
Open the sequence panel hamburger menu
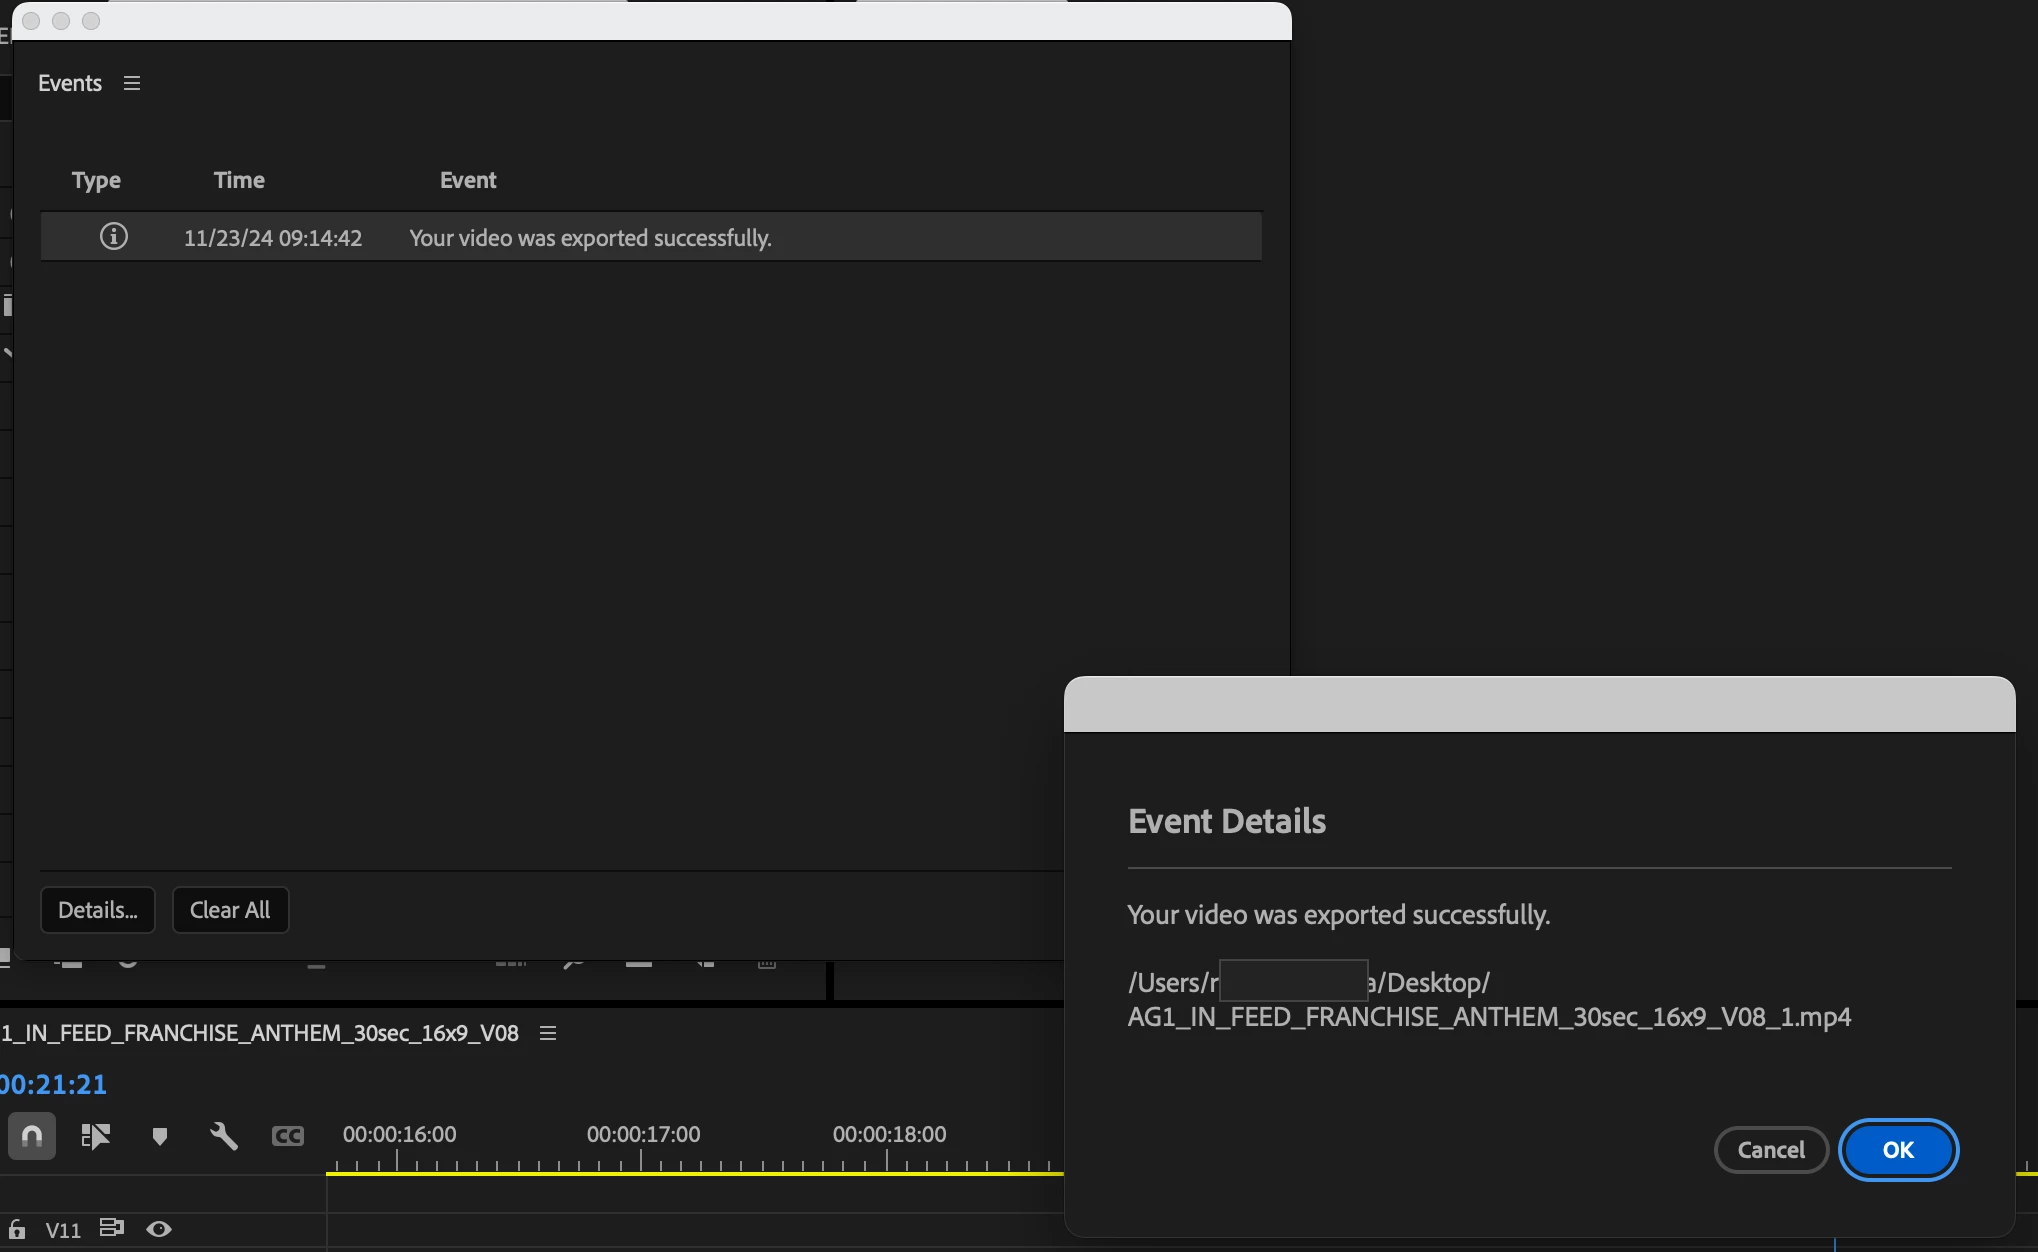(548, 1033)
